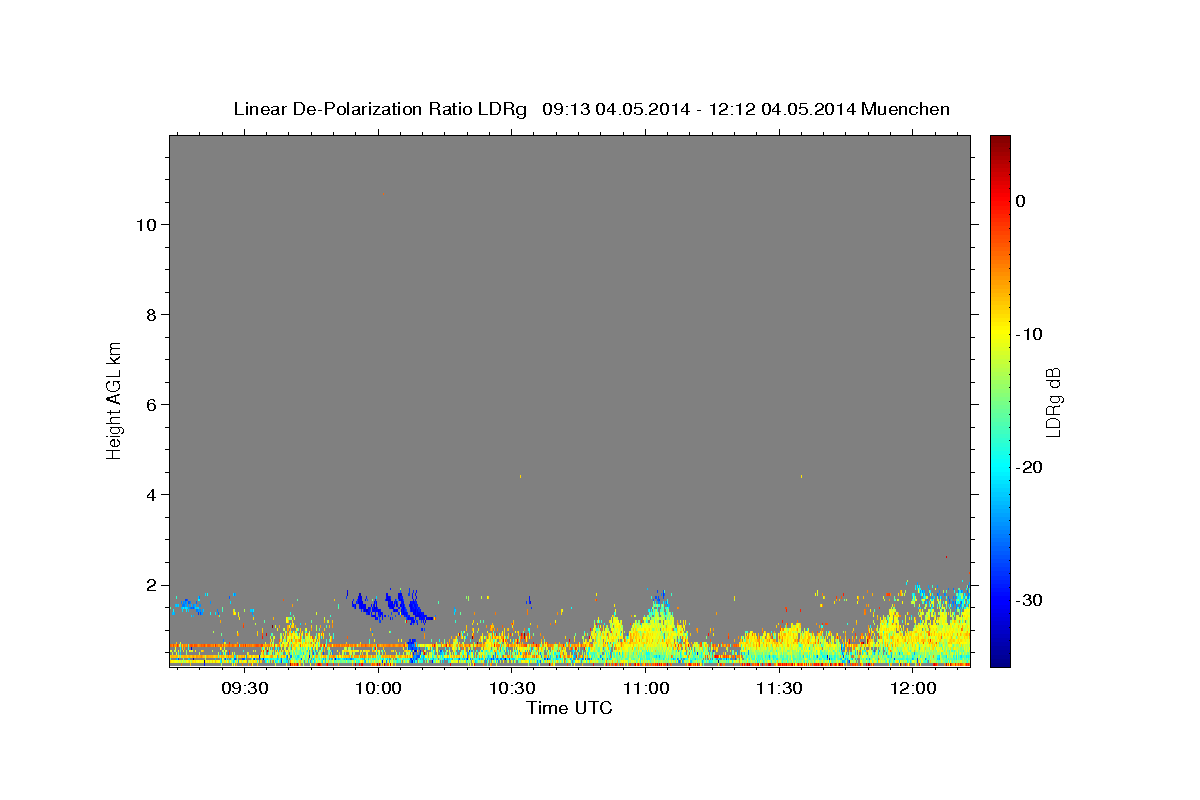1200x800 pixels.
Task: Click the 'Muenchen' location in the title
Action: click(906, 109)
